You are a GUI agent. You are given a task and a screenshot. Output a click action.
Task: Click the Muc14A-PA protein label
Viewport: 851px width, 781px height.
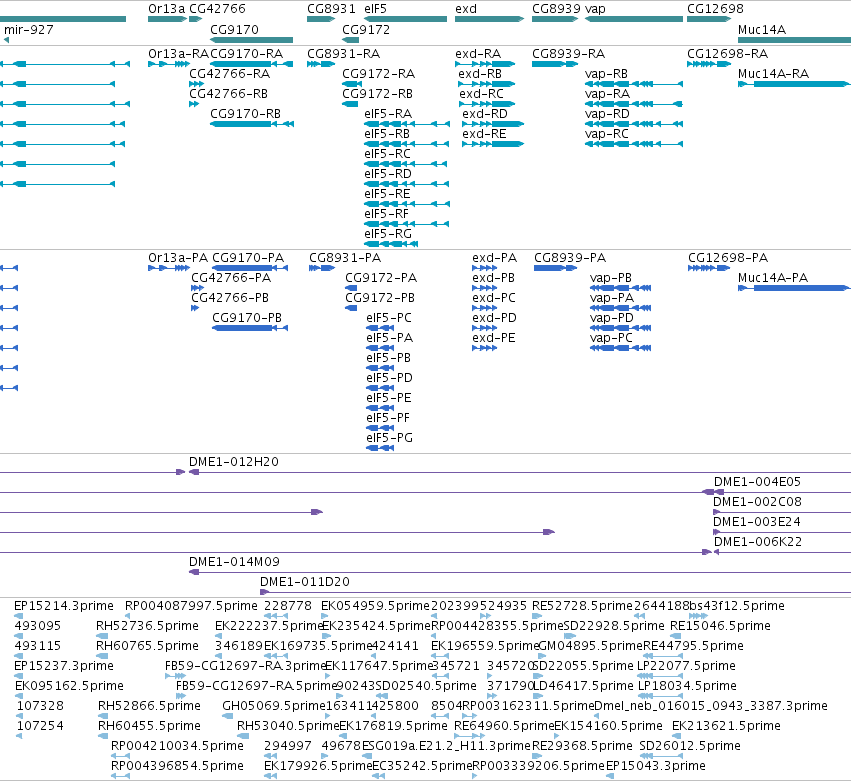(x=773, y=278)
